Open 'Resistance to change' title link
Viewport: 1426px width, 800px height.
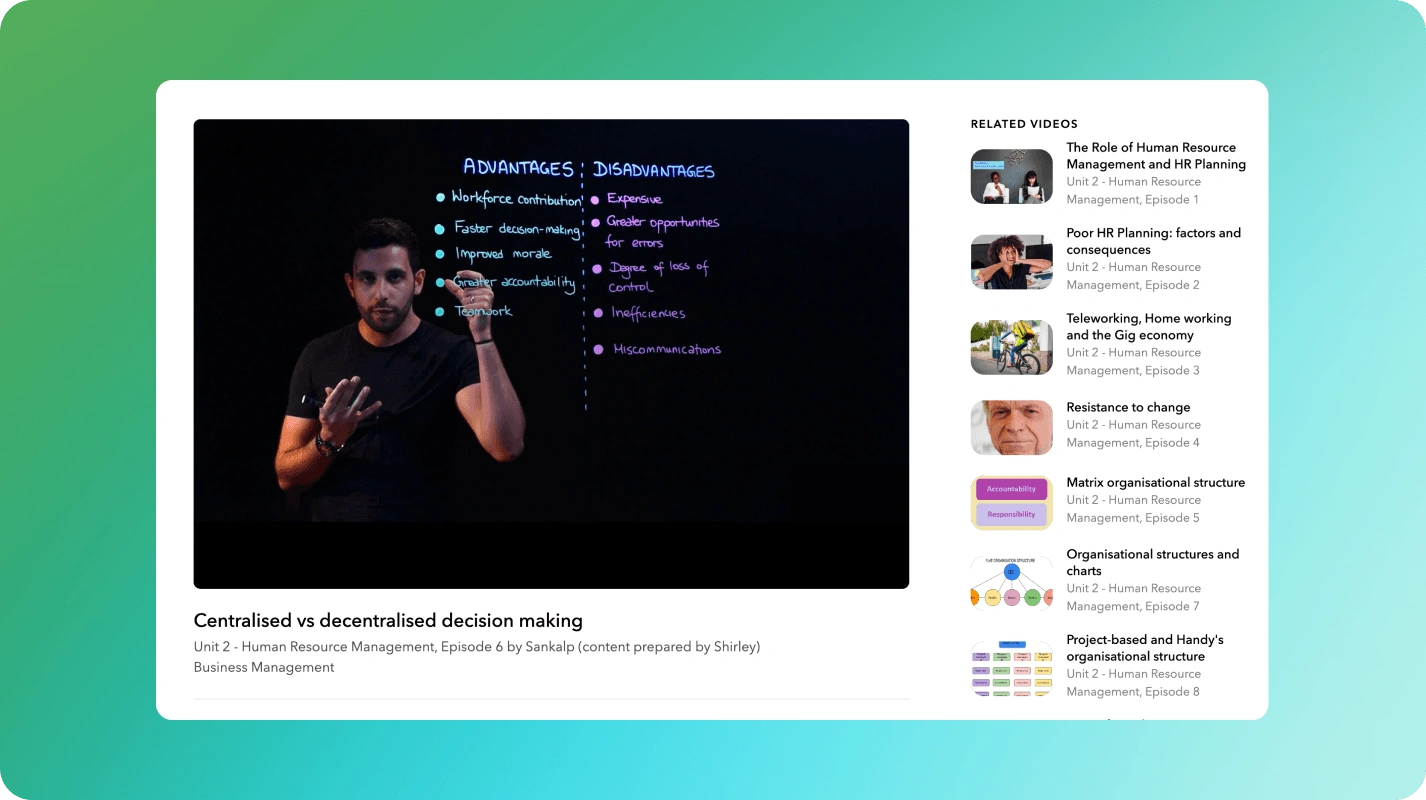tap(1128, 407)
